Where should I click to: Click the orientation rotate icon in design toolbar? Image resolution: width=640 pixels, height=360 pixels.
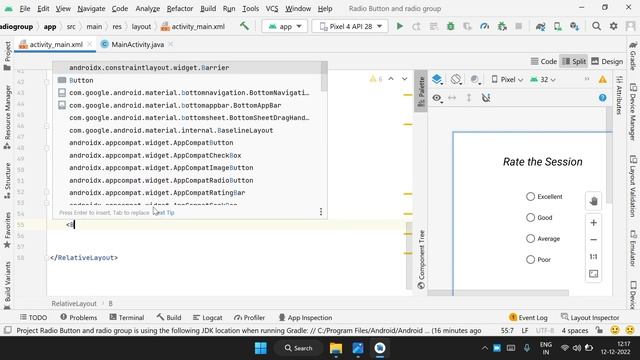click(456, 79)
